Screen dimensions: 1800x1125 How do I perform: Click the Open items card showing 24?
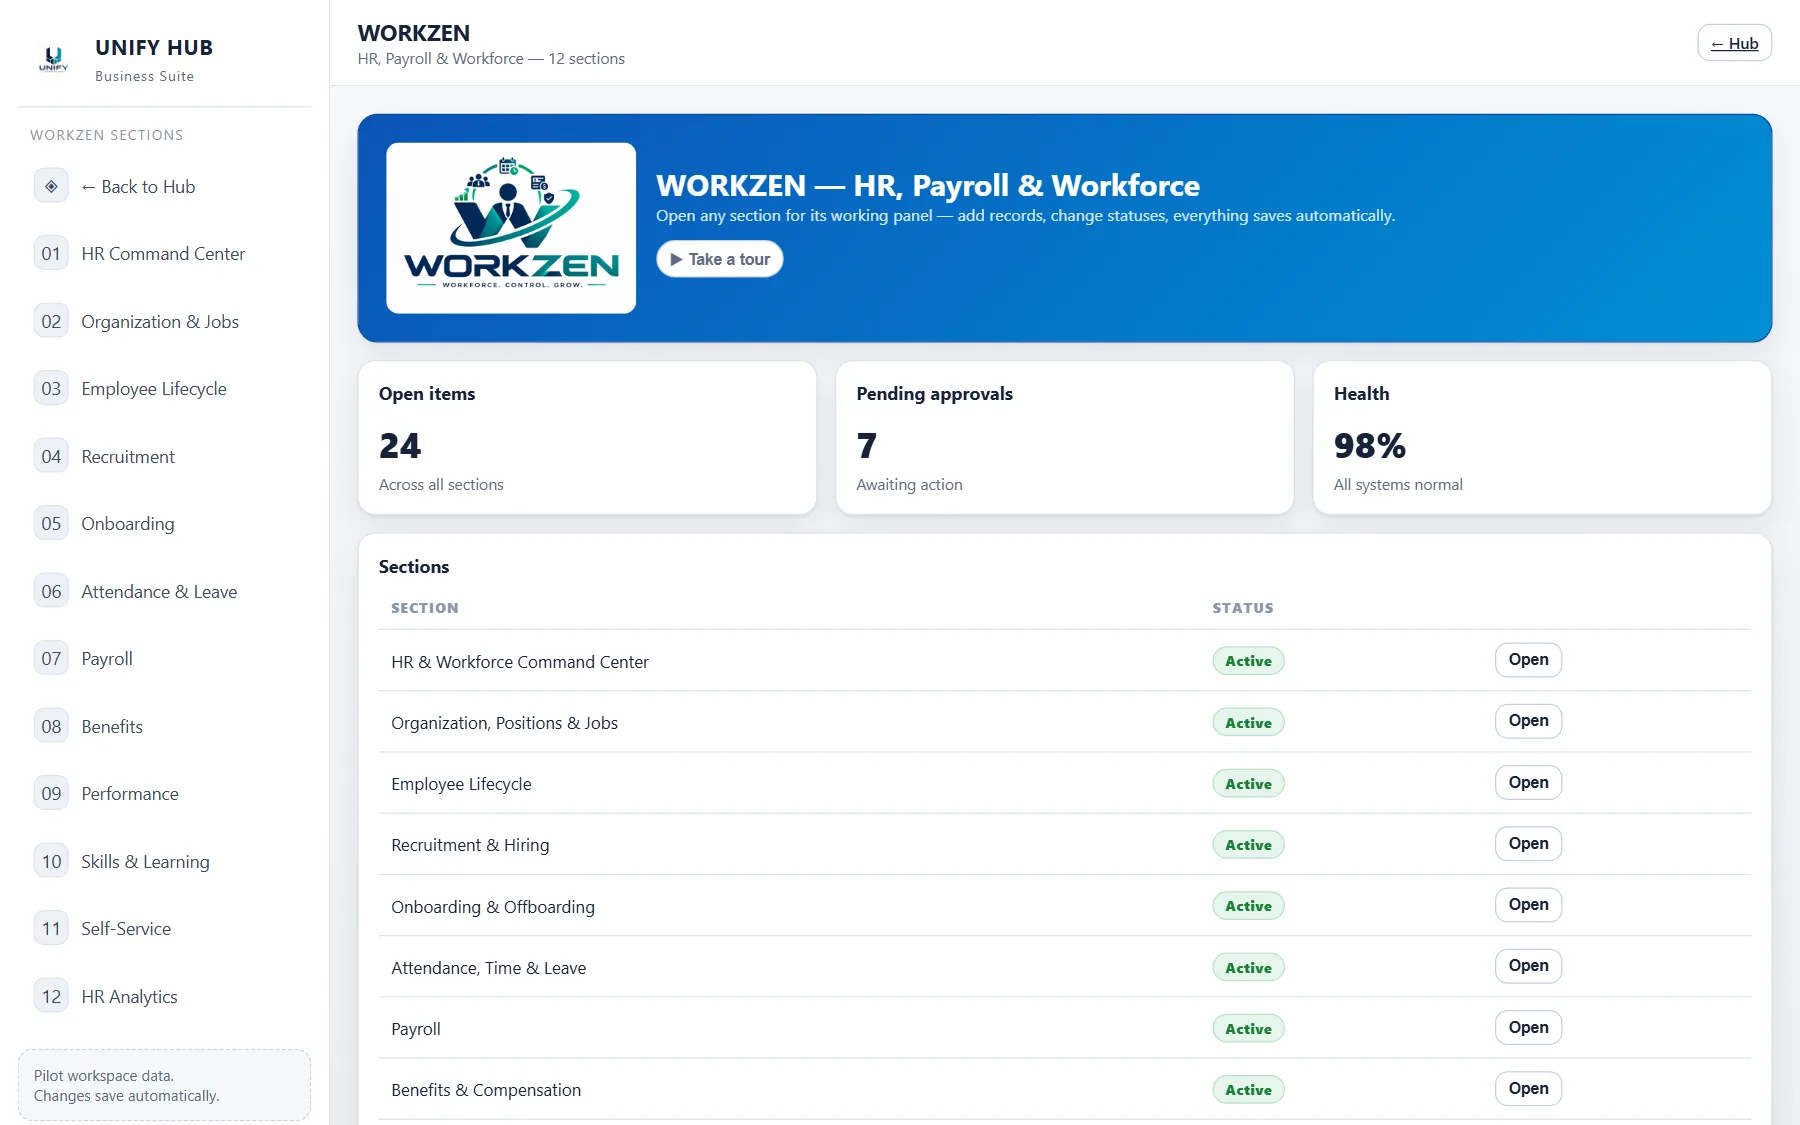587,438
